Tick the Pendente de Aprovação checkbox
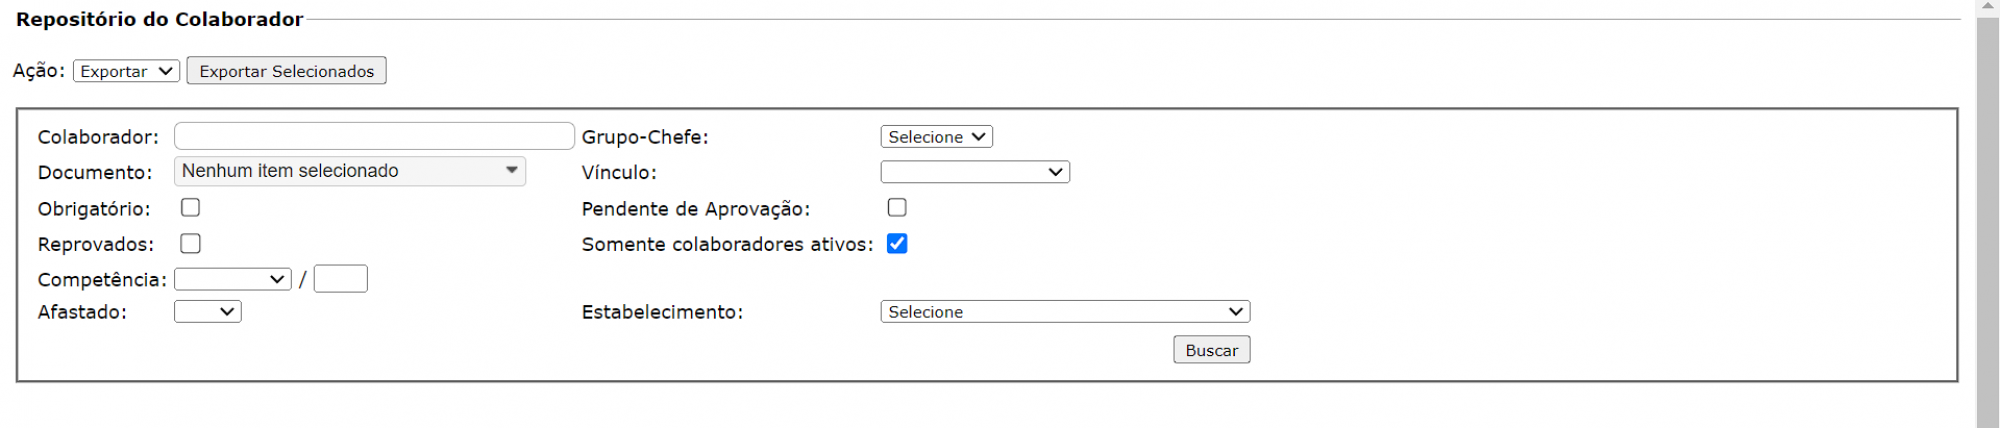The height and width of the screenshot is (428, 2000). click(897, 208)
